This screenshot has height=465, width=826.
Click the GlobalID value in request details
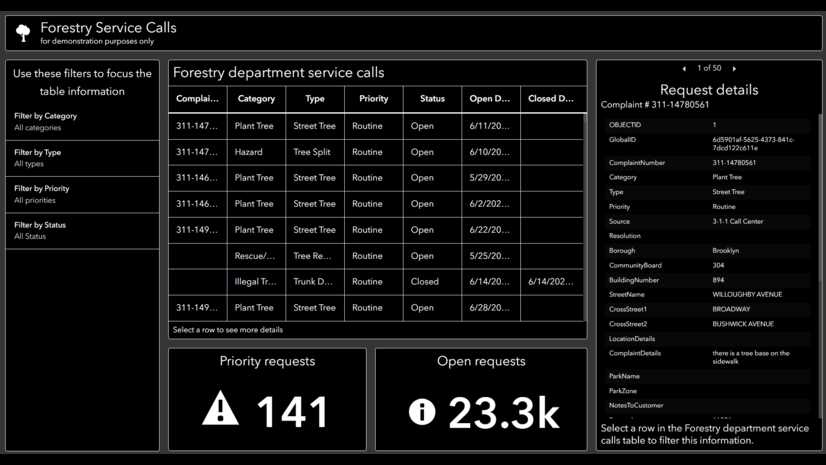753,144
